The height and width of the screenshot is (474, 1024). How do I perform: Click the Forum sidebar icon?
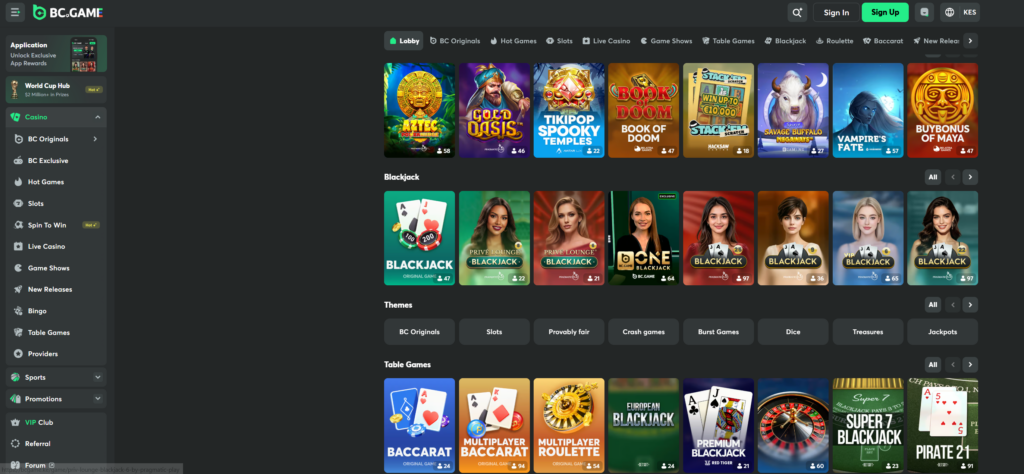(x=15, y=466)
